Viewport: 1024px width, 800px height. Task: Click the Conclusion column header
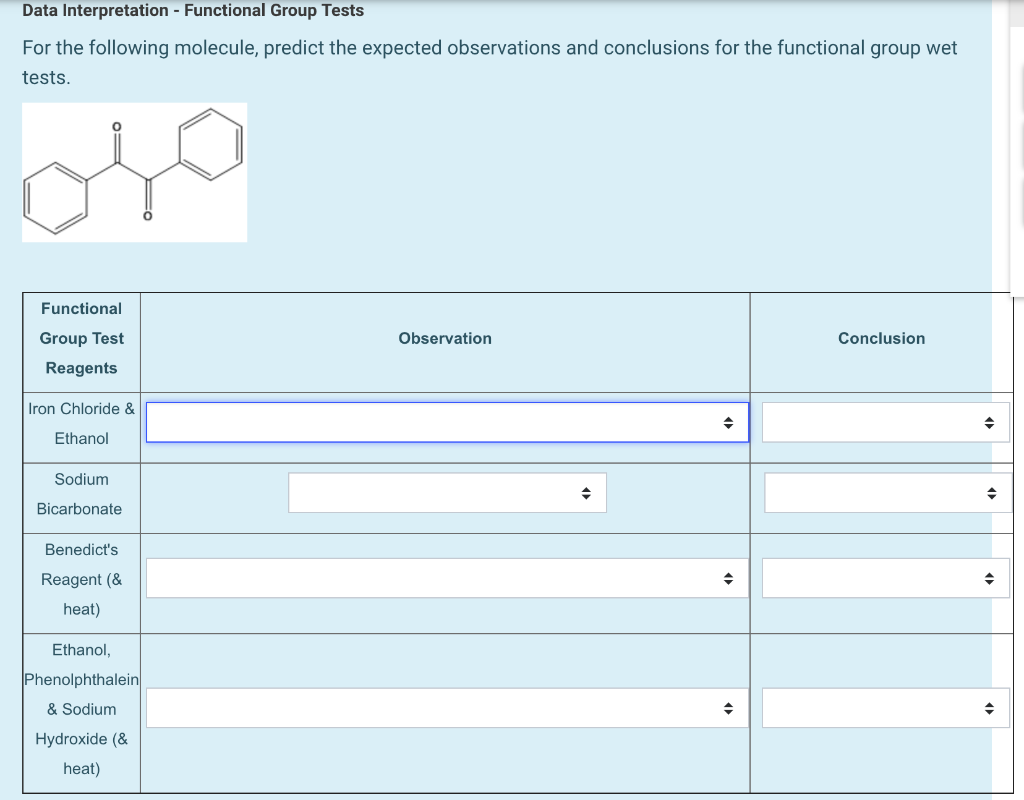[881, 338]
